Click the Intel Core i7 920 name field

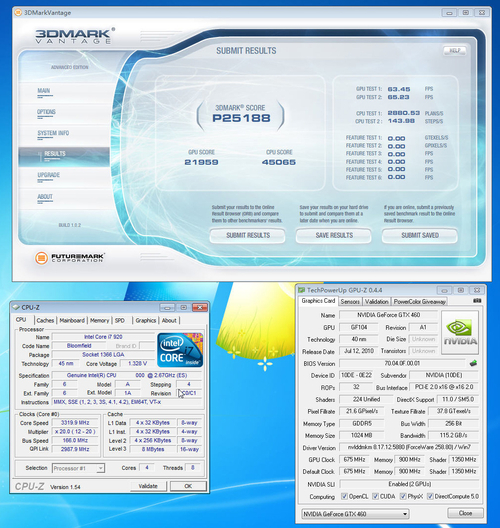pos(103,337)
